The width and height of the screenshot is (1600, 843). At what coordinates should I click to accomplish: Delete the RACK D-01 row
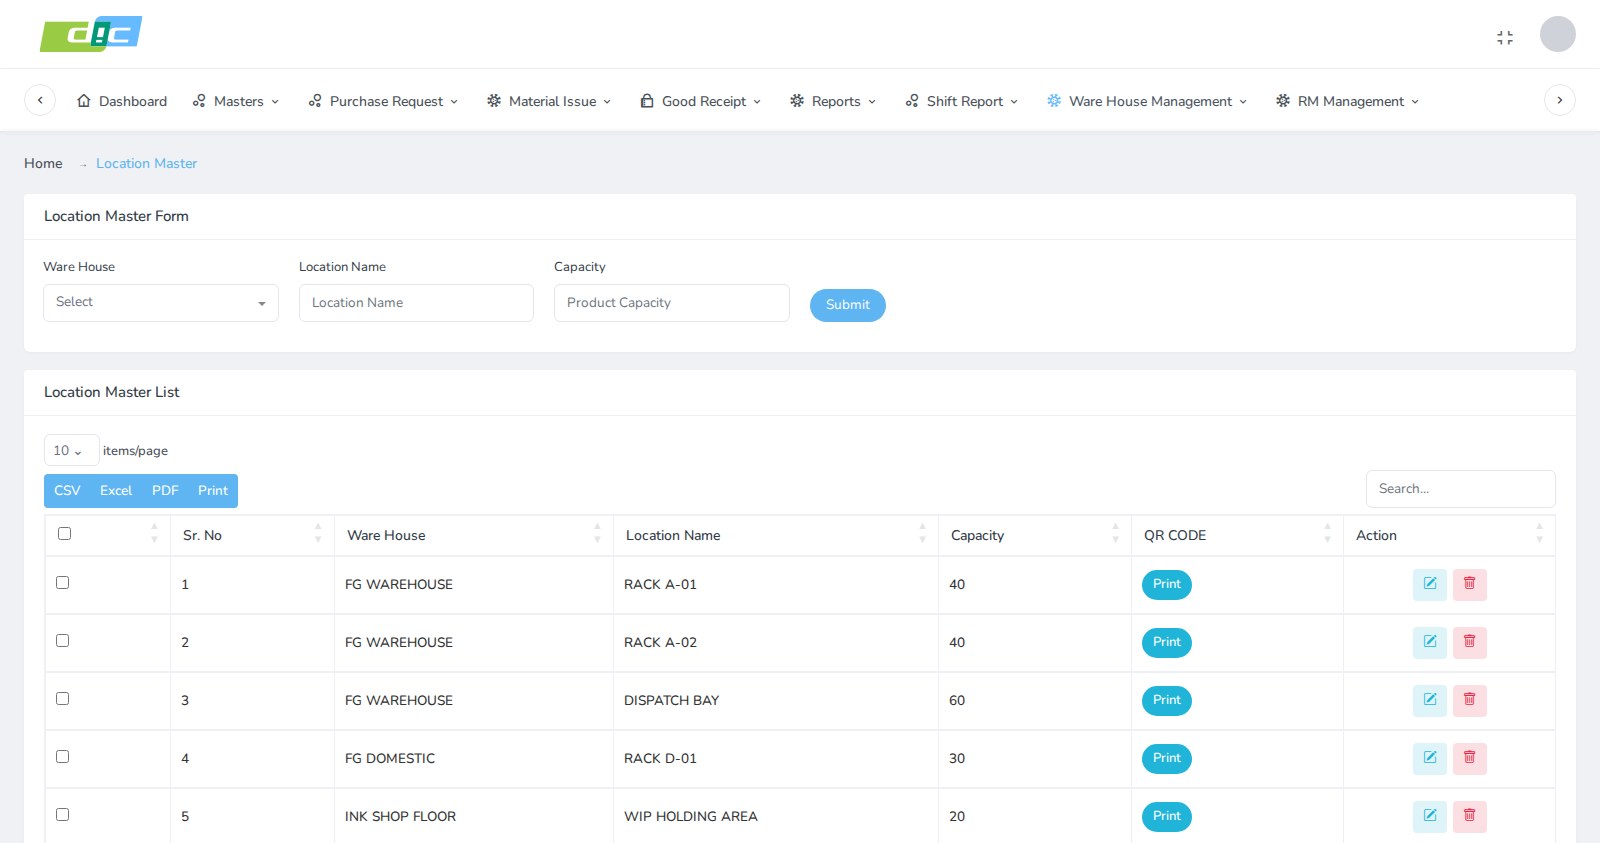[x=1470, y=758]
